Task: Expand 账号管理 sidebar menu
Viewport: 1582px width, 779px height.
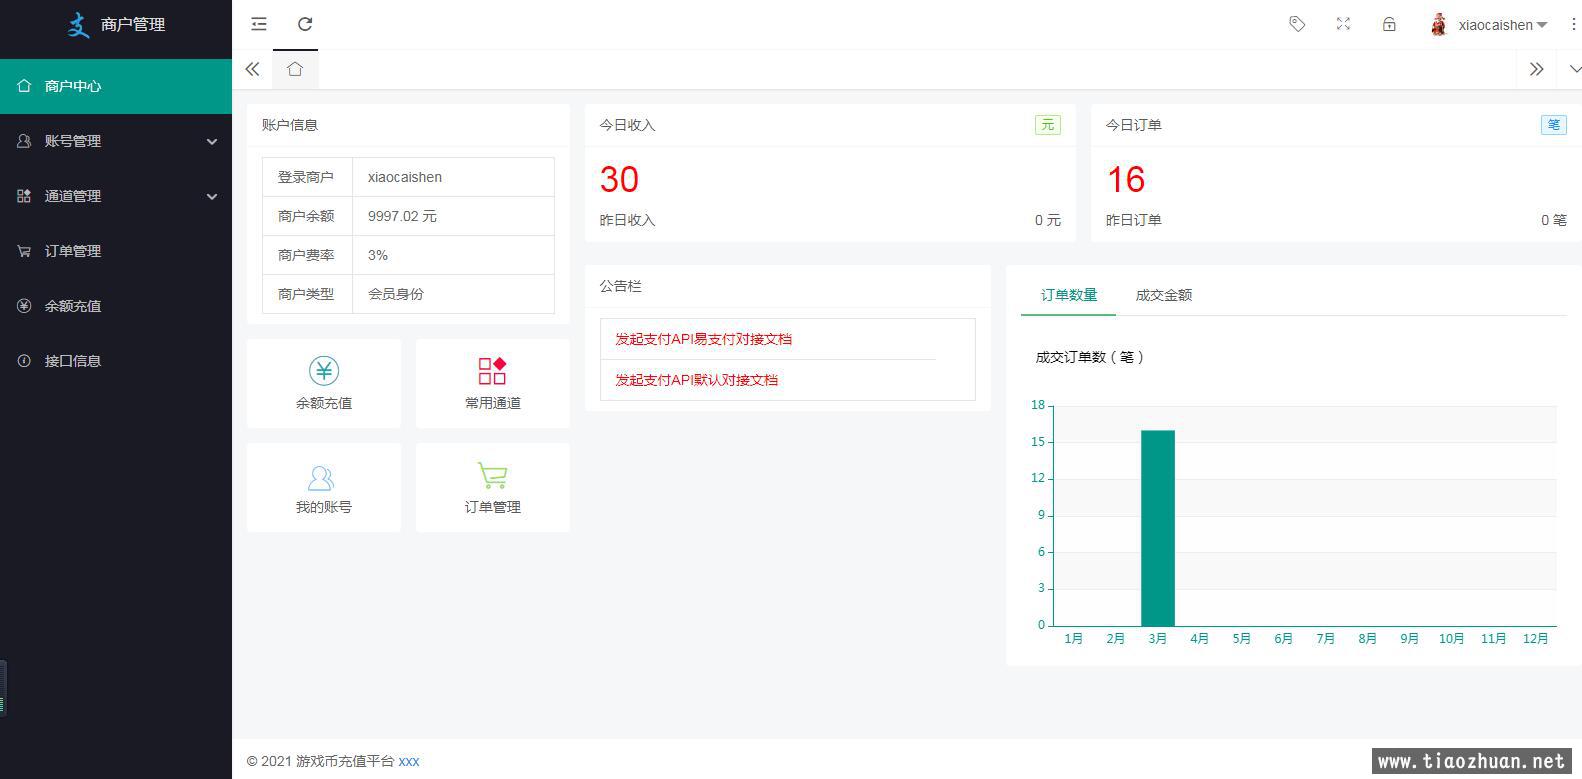Action: pyautogui.click(x=116, y=141)
